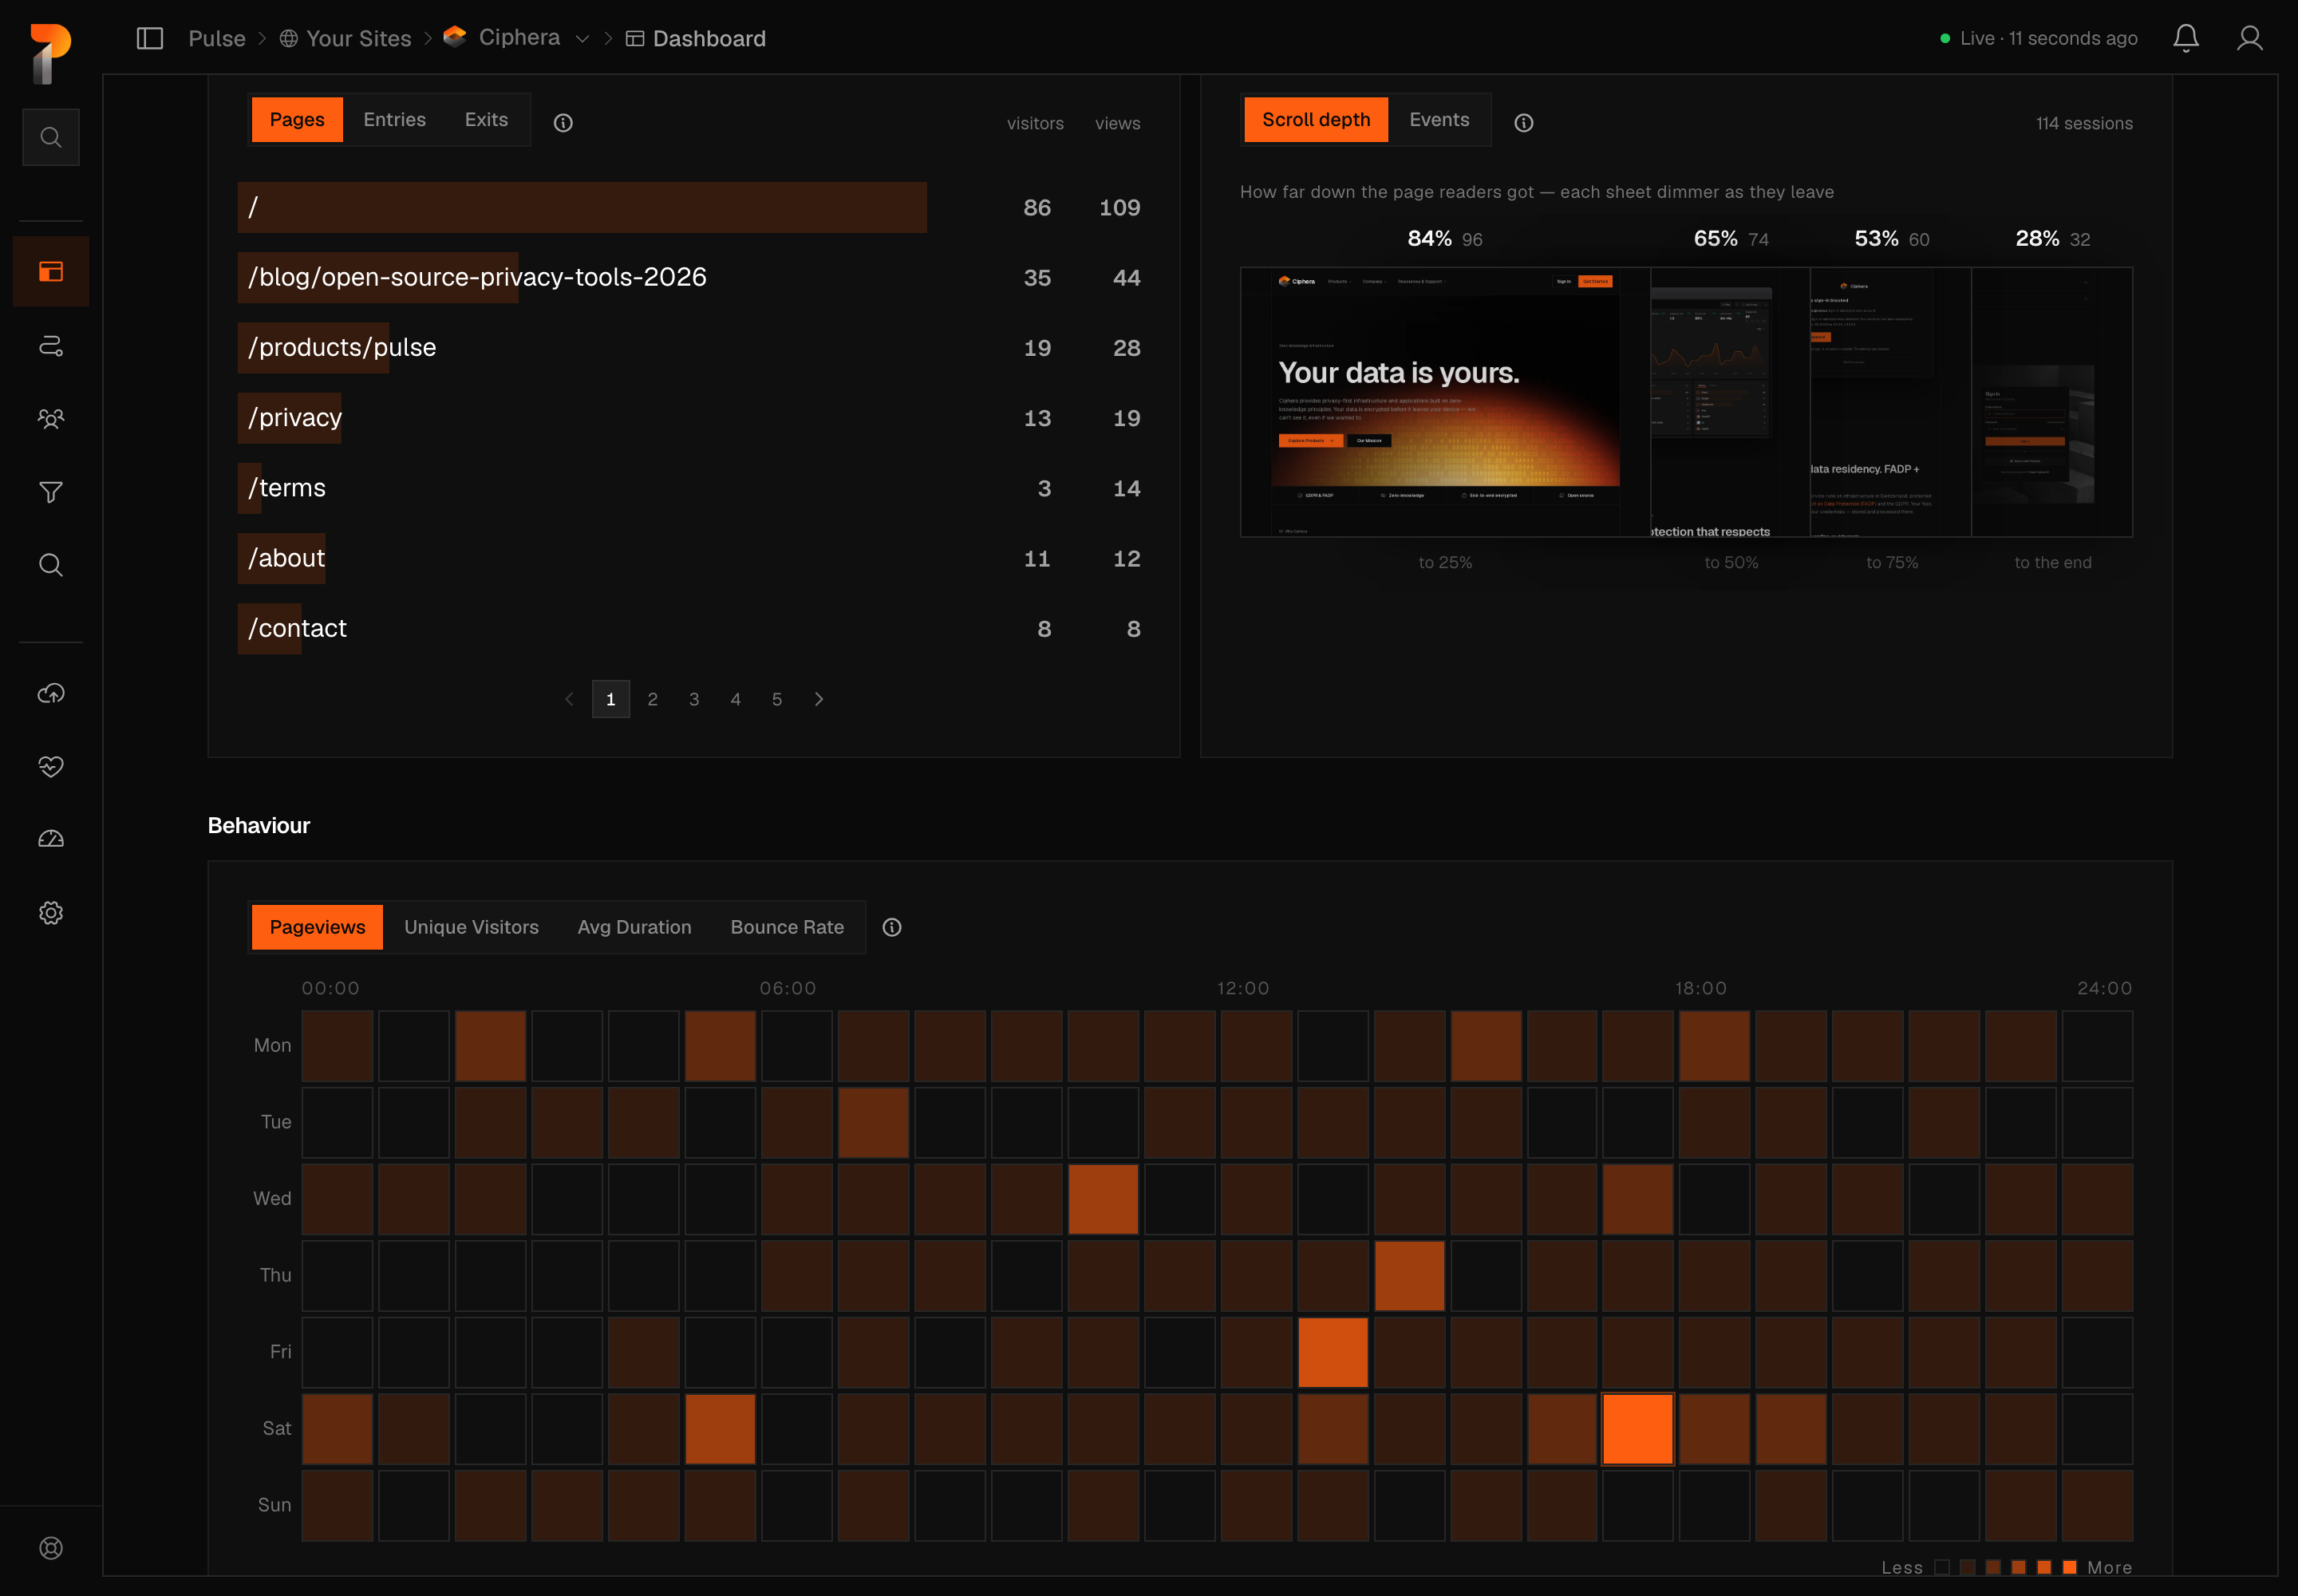Screen dimensions: 2298x1596
Task: Open the audience people icon in the sidebar
Action: [x=51, y=419]
